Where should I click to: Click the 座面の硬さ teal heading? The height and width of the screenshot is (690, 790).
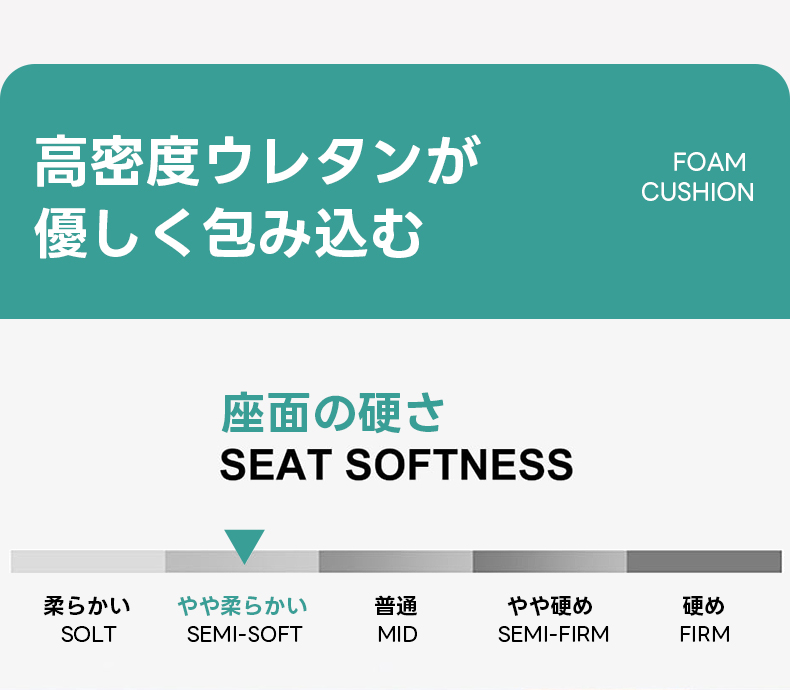click(333, 413)
